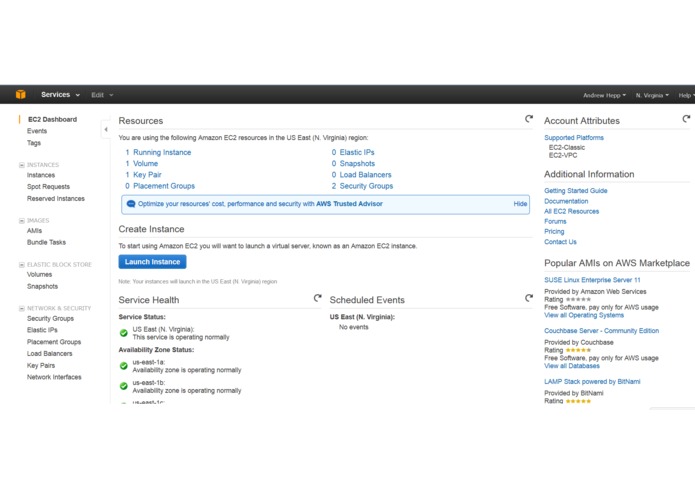Open Spot Requests in the sidebar
This screenshot has width=695, height=494.
pyautogui.click(x=48, y=187)
